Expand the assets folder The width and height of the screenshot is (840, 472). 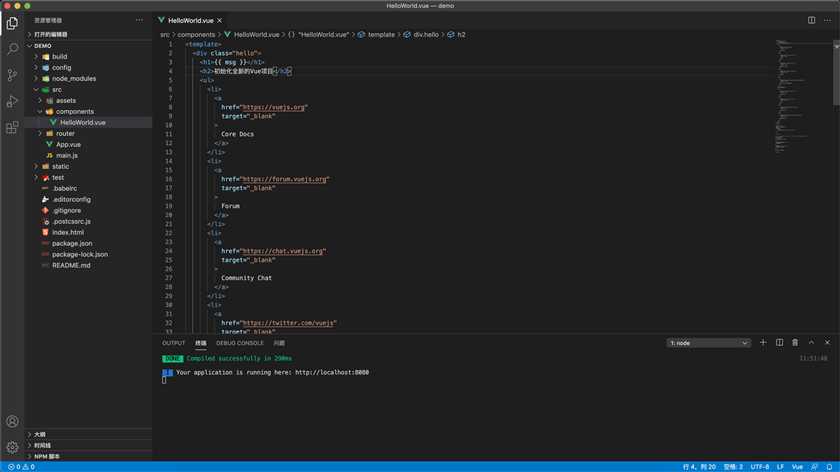pyautogui.click(x=65, y=100)
